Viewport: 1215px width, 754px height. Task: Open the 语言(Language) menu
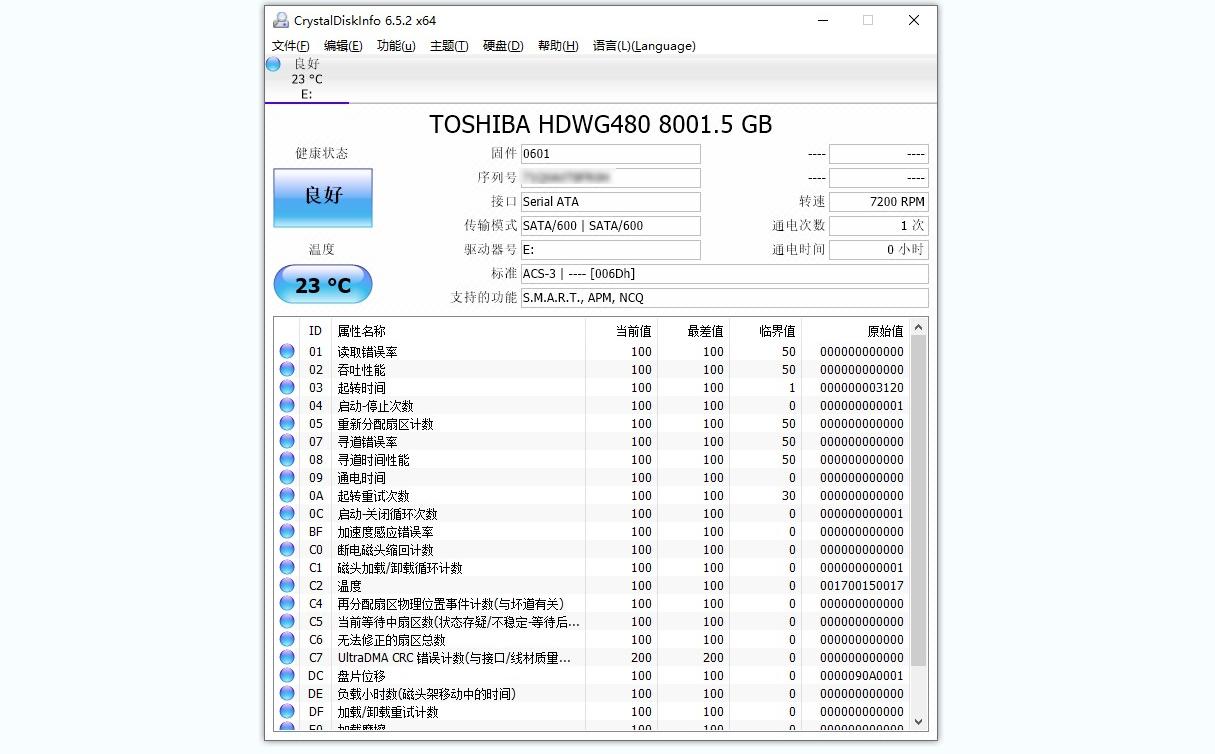(x=643, y=46)
